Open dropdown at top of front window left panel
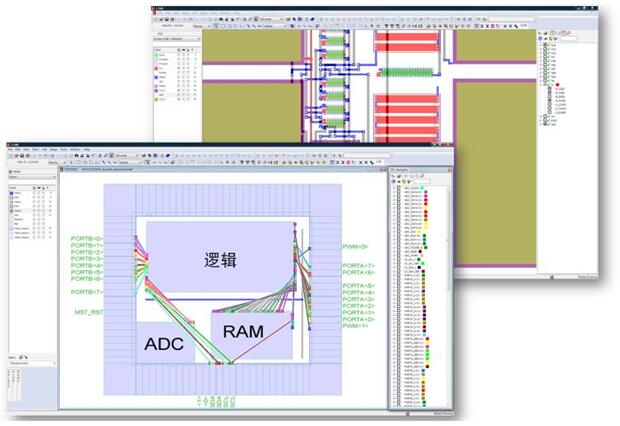This screenshot has width=620, height=426. coord(32,177)
